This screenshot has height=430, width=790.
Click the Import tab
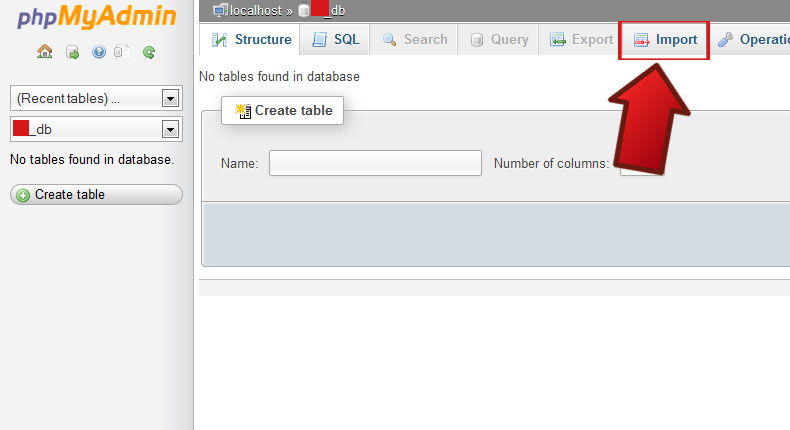pyautogui.click(x=665, y=40)
